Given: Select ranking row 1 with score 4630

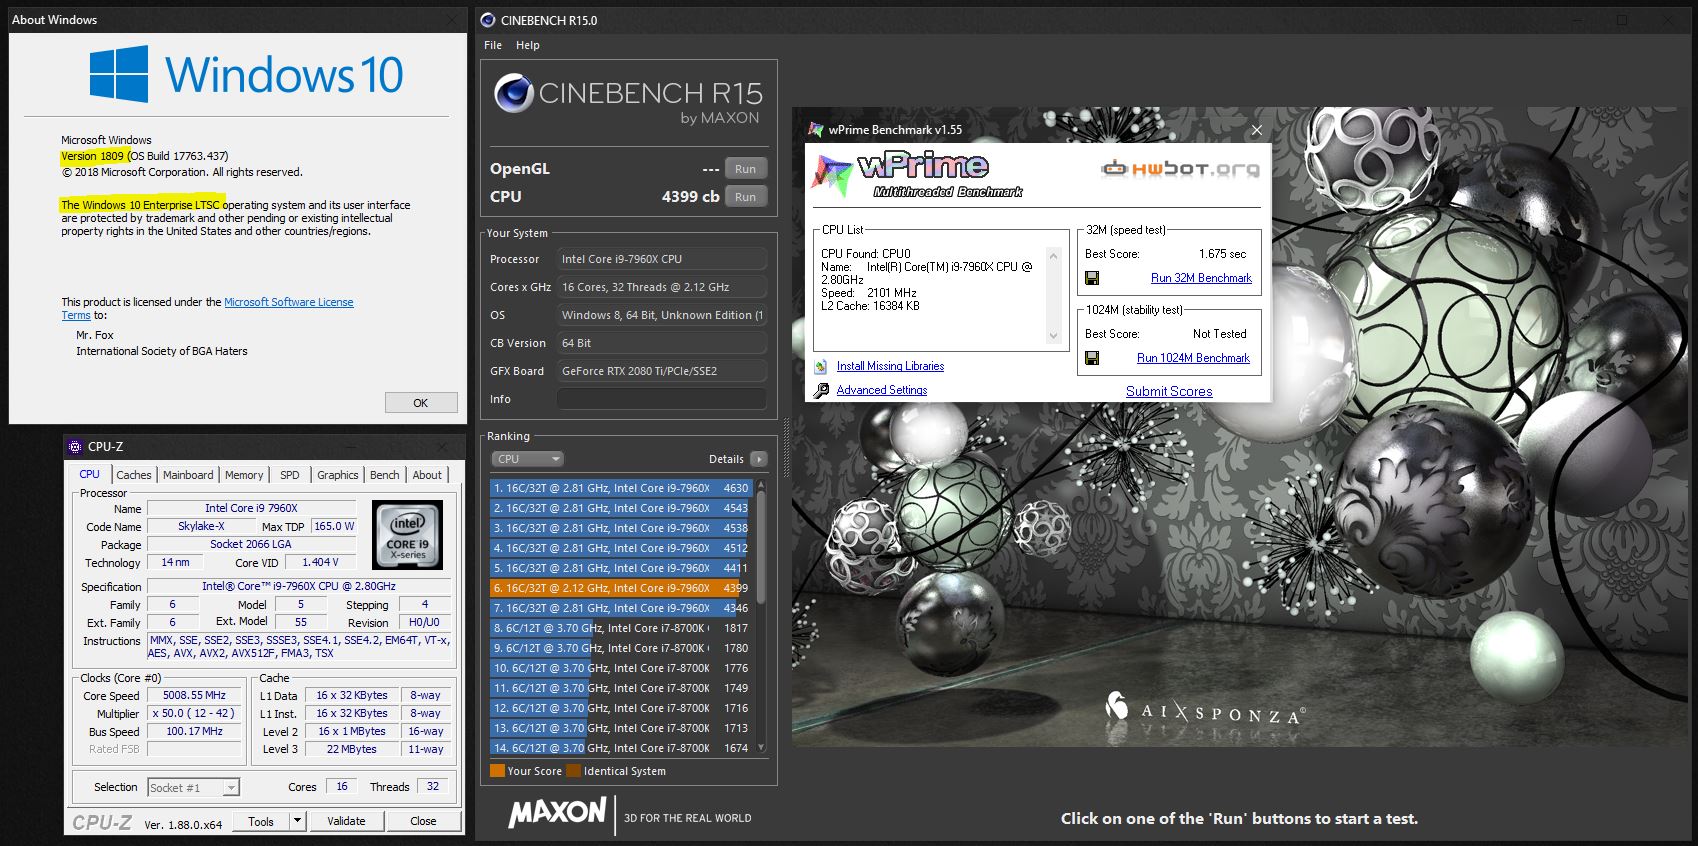Looking at the screenshot, I should coord(620,488).
